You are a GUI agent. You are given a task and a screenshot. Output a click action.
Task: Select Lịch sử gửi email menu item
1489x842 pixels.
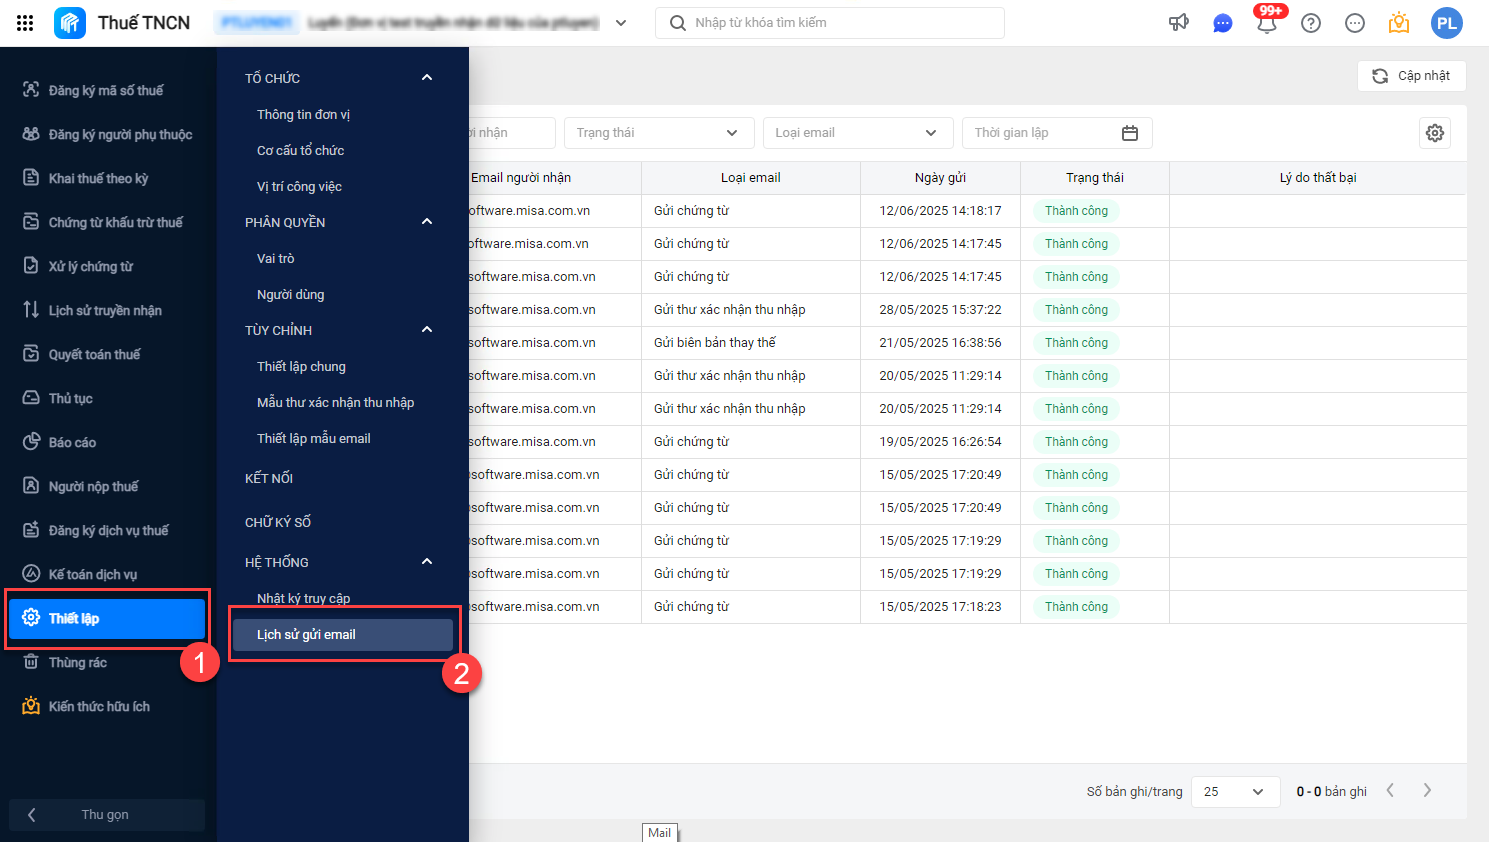point(343,634)
